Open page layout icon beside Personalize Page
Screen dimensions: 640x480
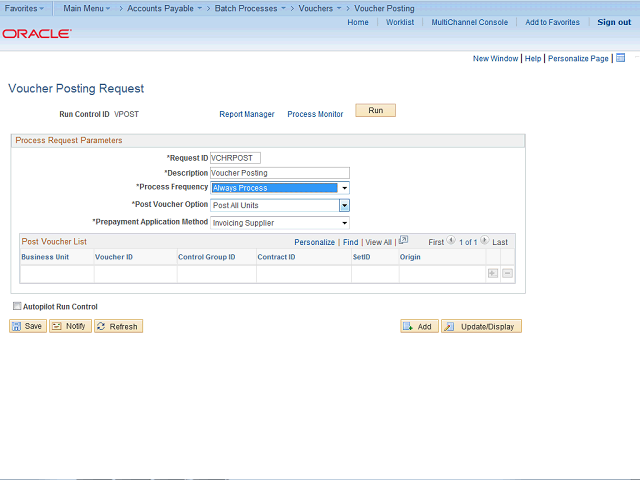[620, 58]
